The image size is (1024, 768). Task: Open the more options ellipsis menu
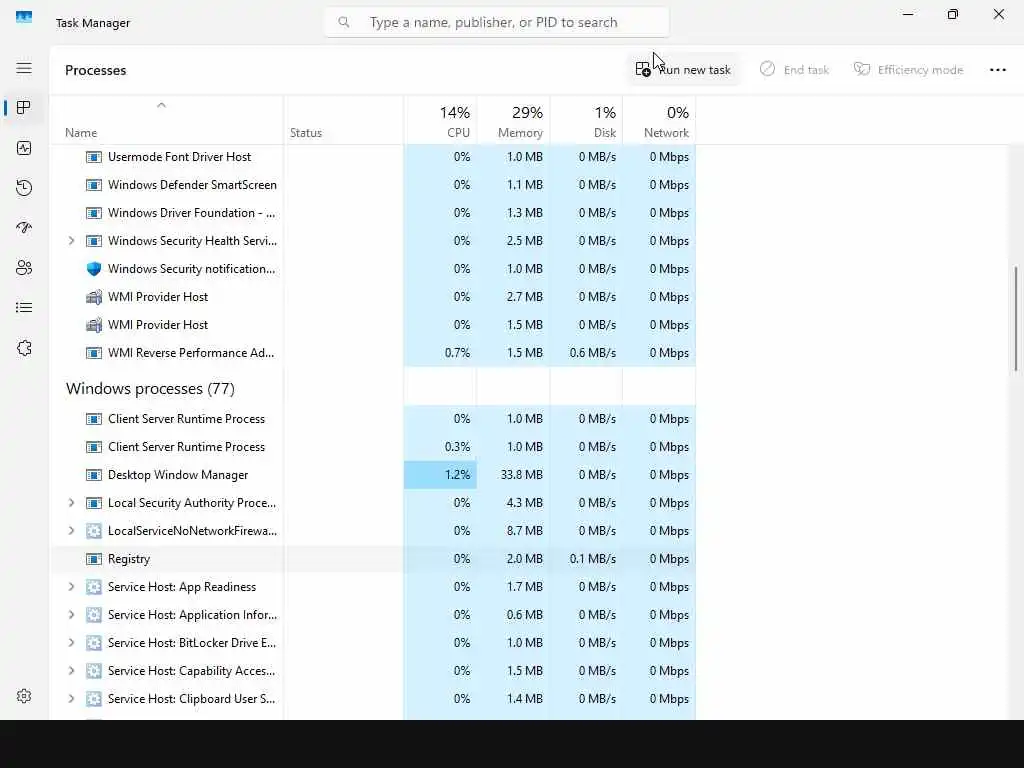coord(998,70)
